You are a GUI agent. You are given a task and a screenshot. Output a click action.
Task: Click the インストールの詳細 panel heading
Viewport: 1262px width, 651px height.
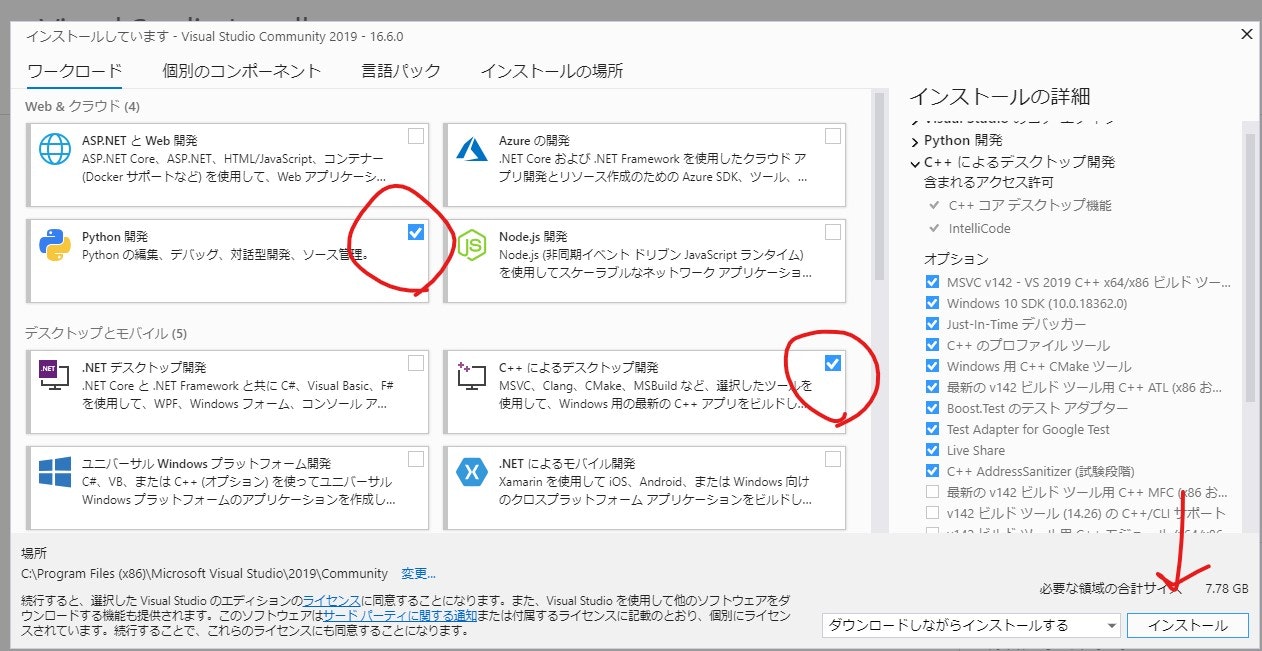[999, 97]
